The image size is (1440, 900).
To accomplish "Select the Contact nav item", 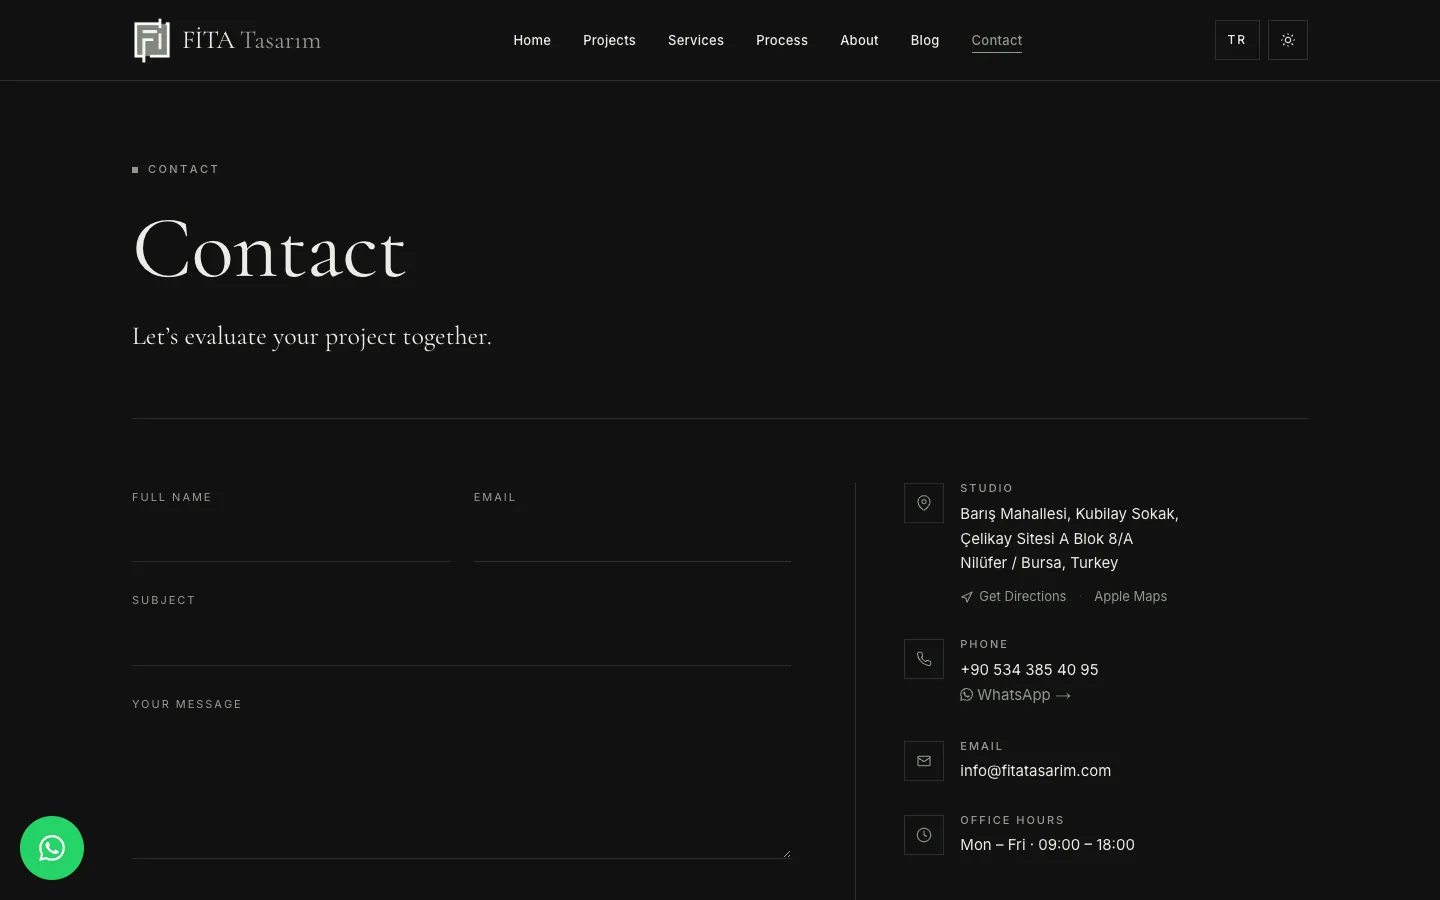I will [x=997, y=40].
